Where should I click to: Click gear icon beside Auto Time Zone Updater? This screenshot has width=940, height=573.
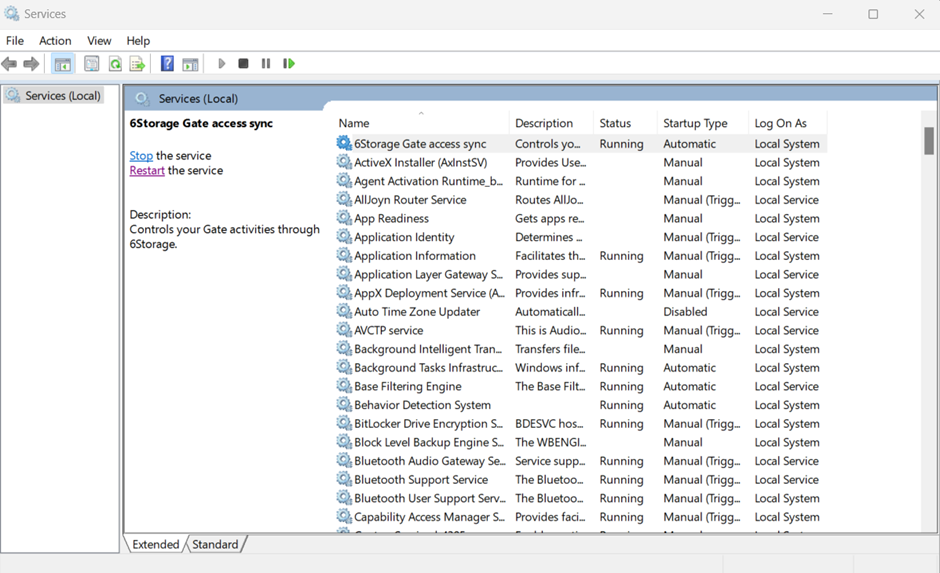coord(344,310)
